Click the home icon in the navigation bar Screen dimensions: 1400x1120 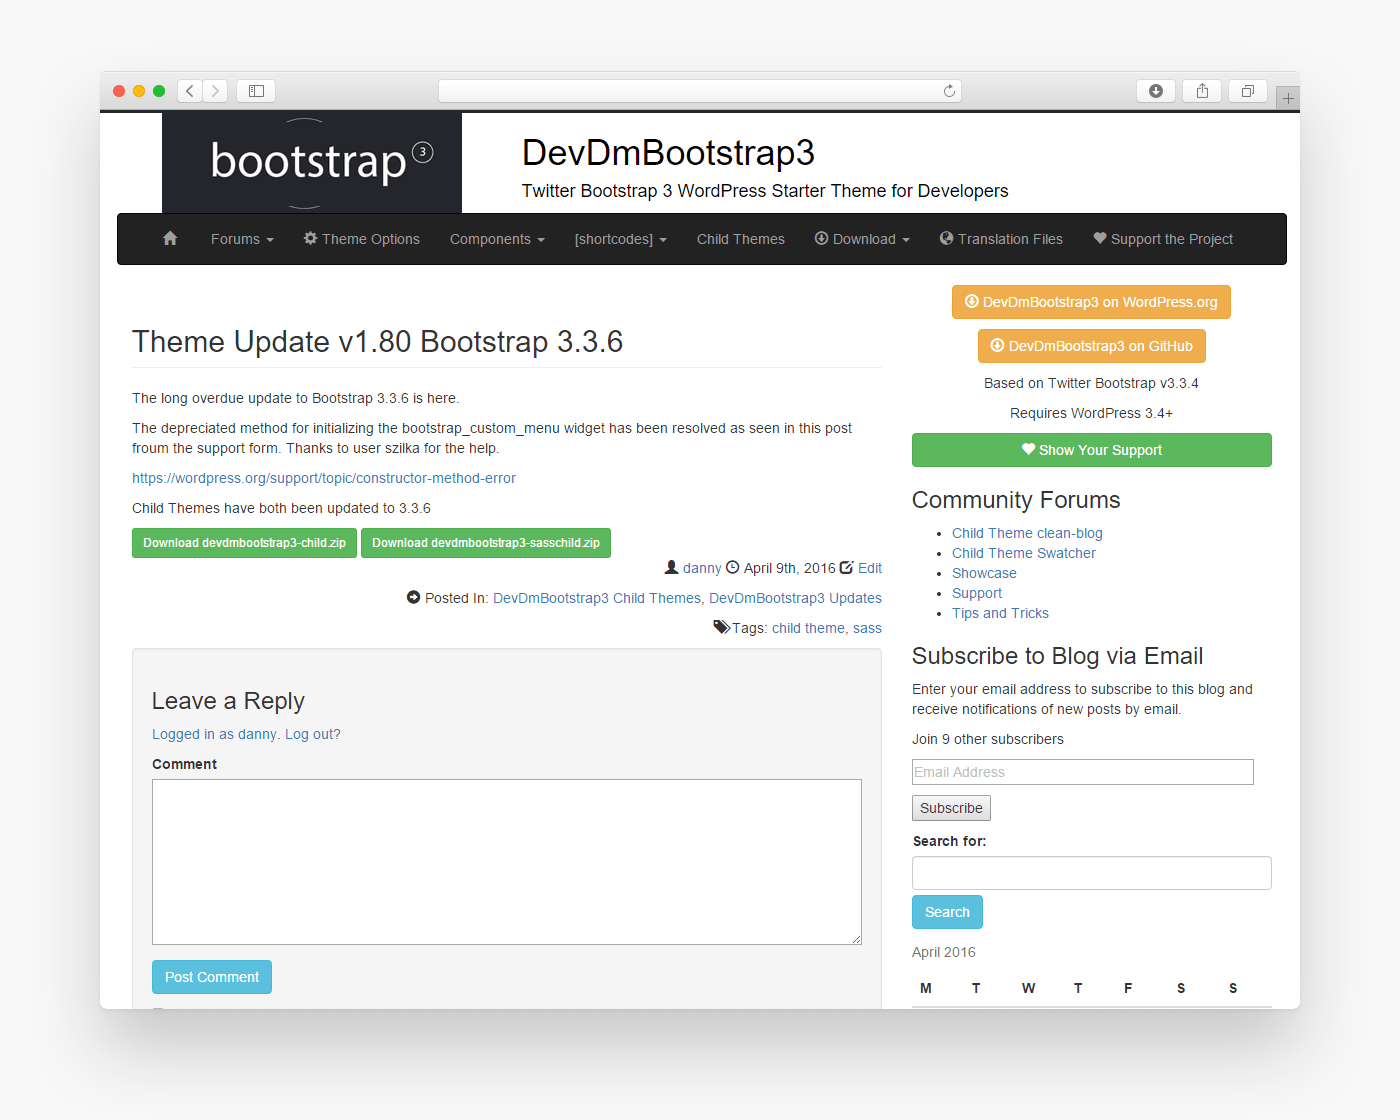tap(169, 238)
